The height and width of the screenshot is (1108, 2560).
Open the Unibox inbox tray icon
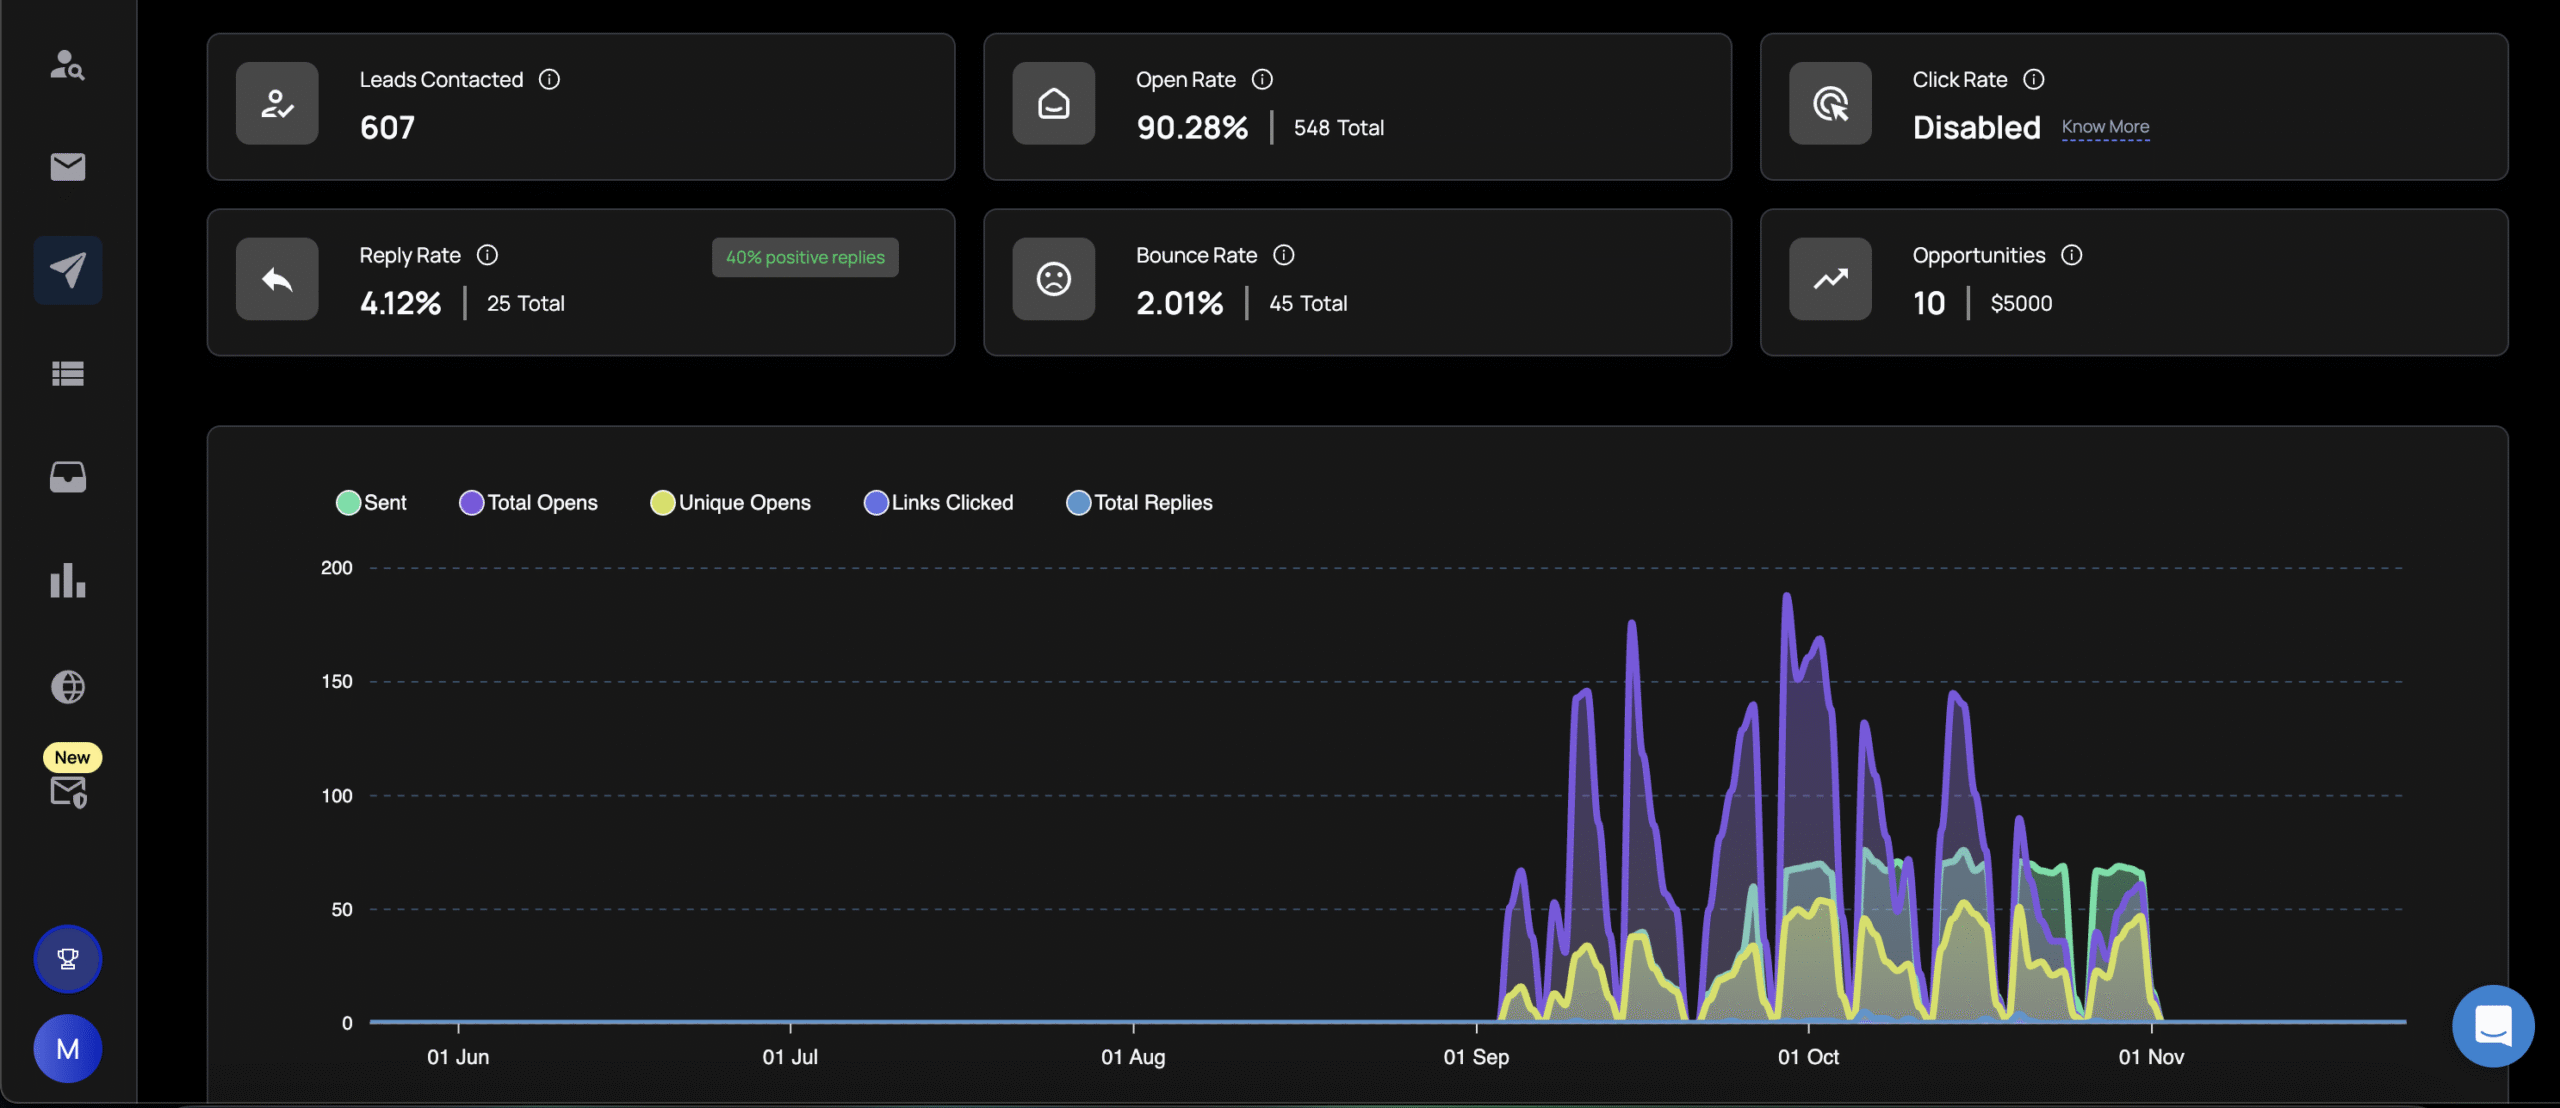(67, 477)
